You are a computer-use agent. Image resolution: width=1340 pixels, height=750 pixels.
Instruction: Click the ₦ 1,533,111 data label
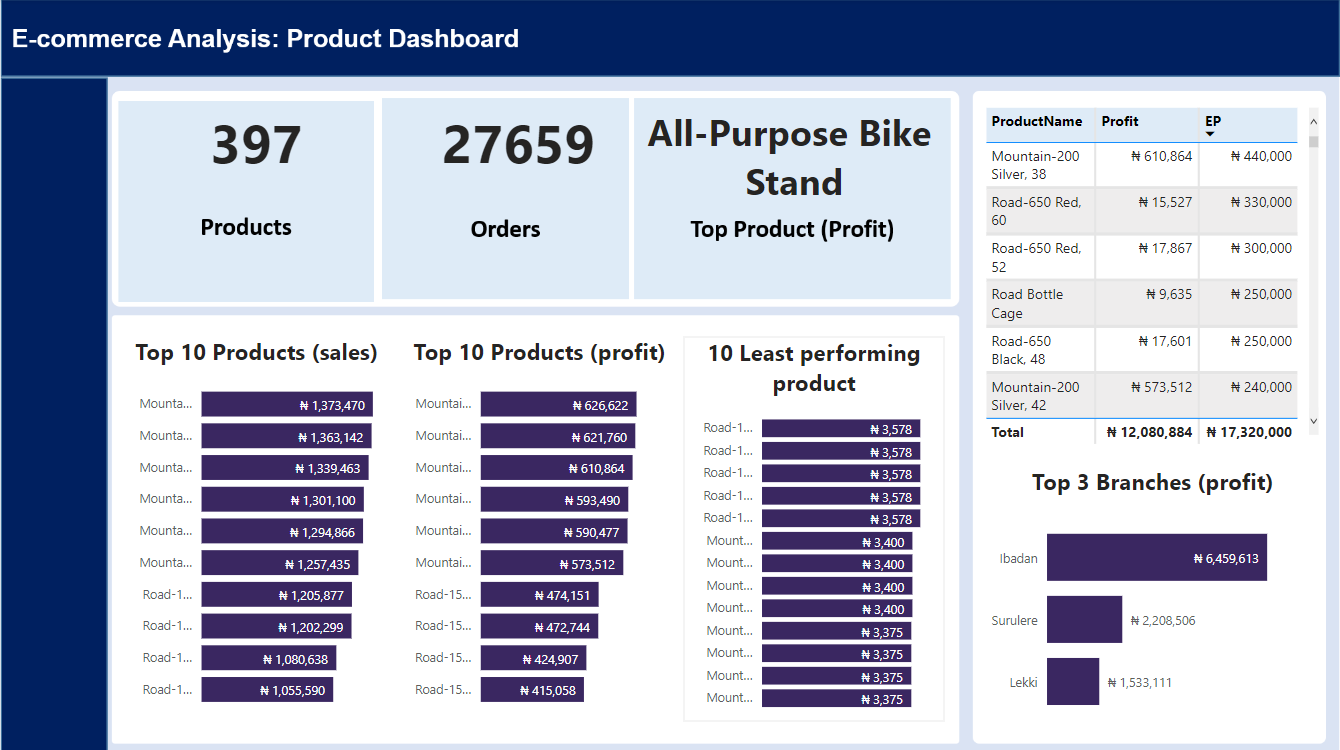click(1139, 682)
